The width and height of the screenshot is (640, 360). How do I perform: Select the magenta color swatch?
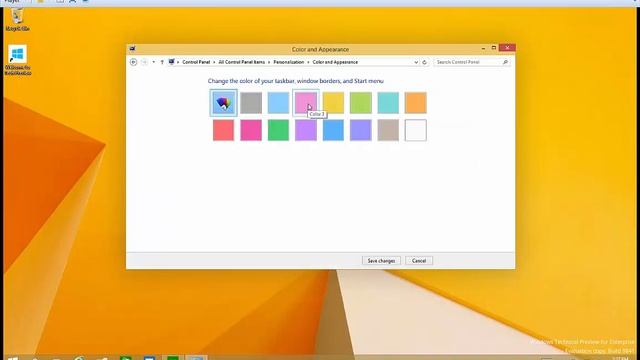click(x=251, y=130)
